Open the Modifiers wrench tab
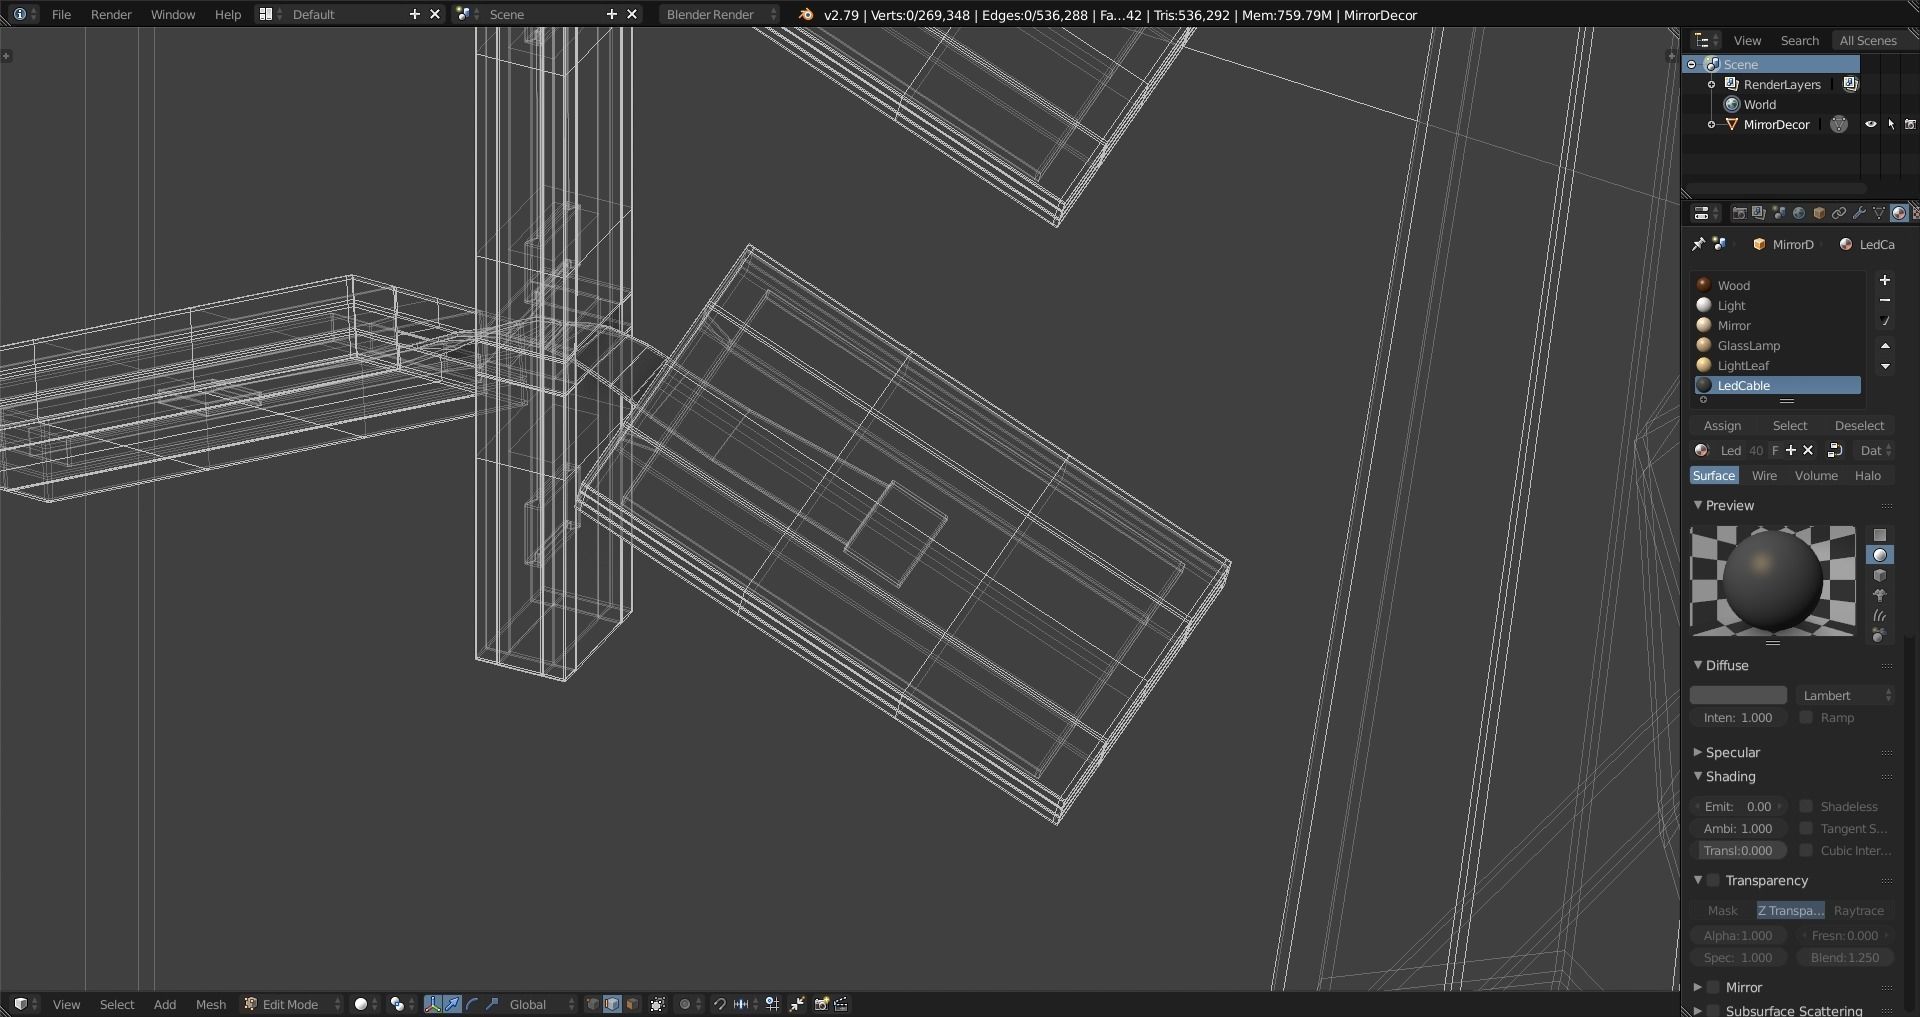The width and height of the screenshot is (1920, 1017). click(x=1859, y=213)
